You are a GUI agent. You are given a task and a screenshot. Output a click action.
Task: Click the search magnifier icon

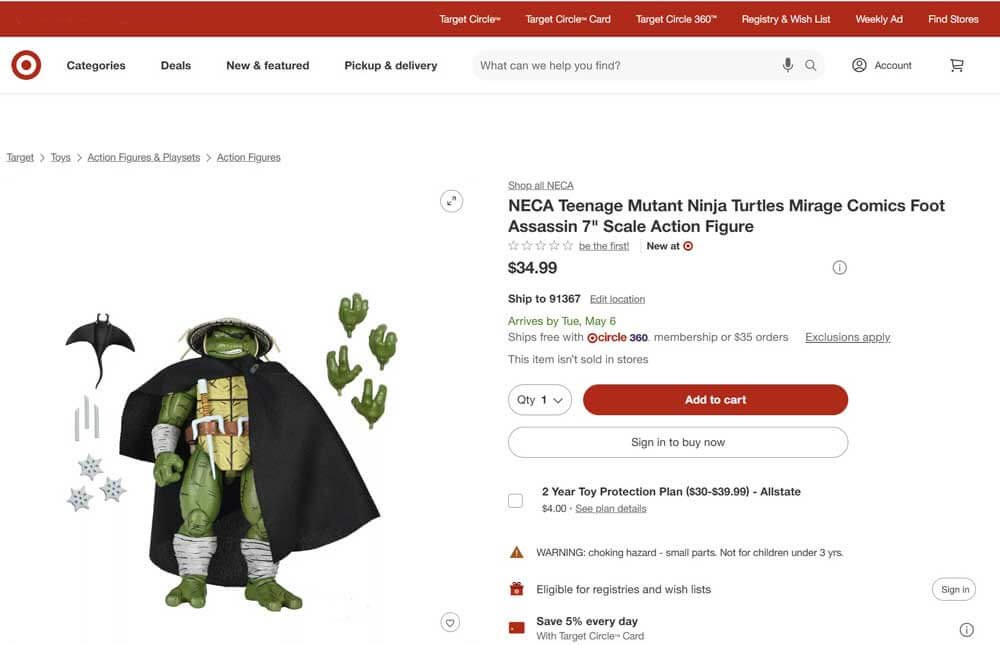[811, 65]
